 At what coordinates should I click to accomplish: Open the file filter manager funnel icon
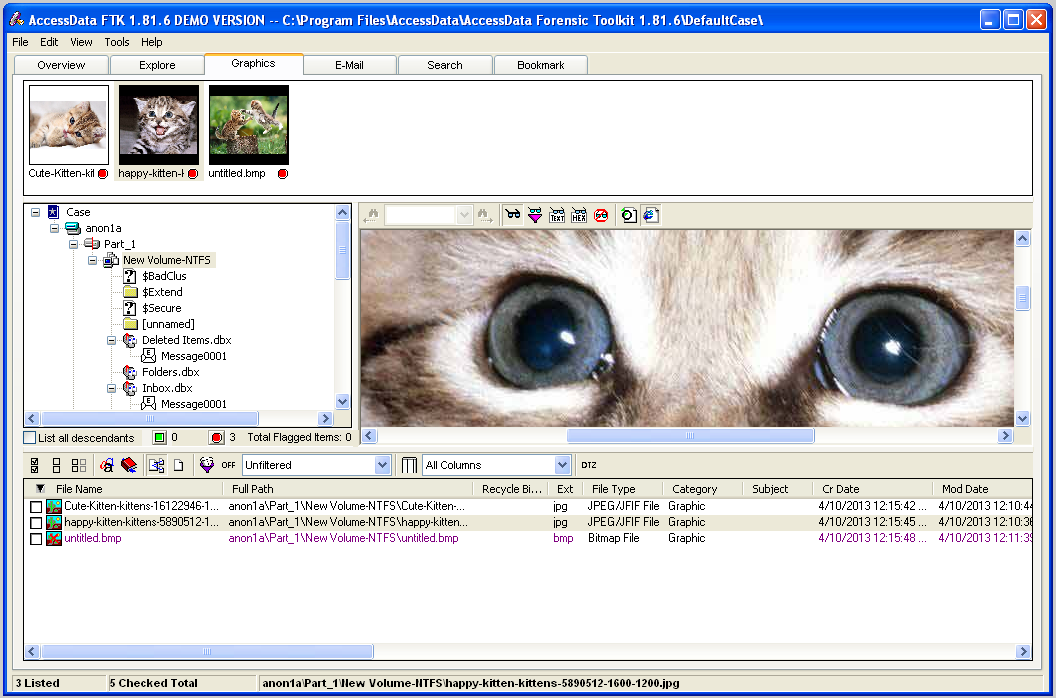[207, 465]
